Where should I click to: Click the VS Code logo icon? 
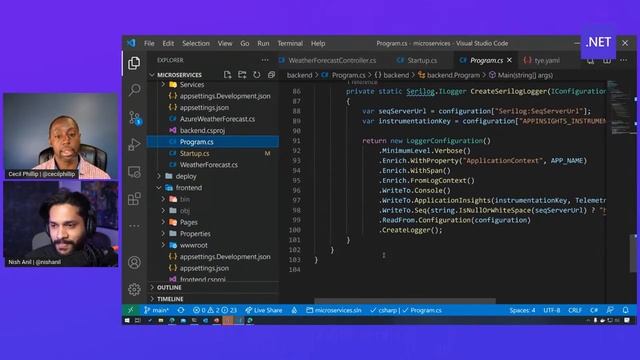click(x=131, y=43)
